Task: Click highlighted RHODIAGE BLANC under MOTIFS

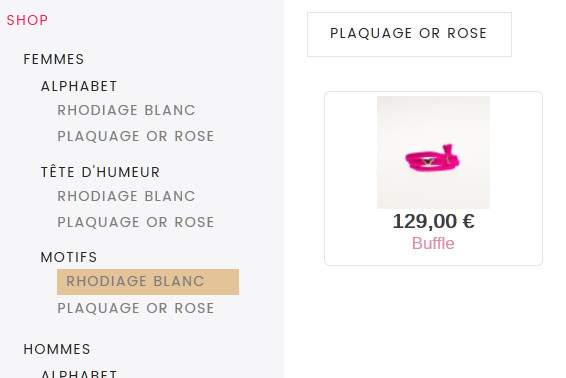Action: tap(148, 282)
